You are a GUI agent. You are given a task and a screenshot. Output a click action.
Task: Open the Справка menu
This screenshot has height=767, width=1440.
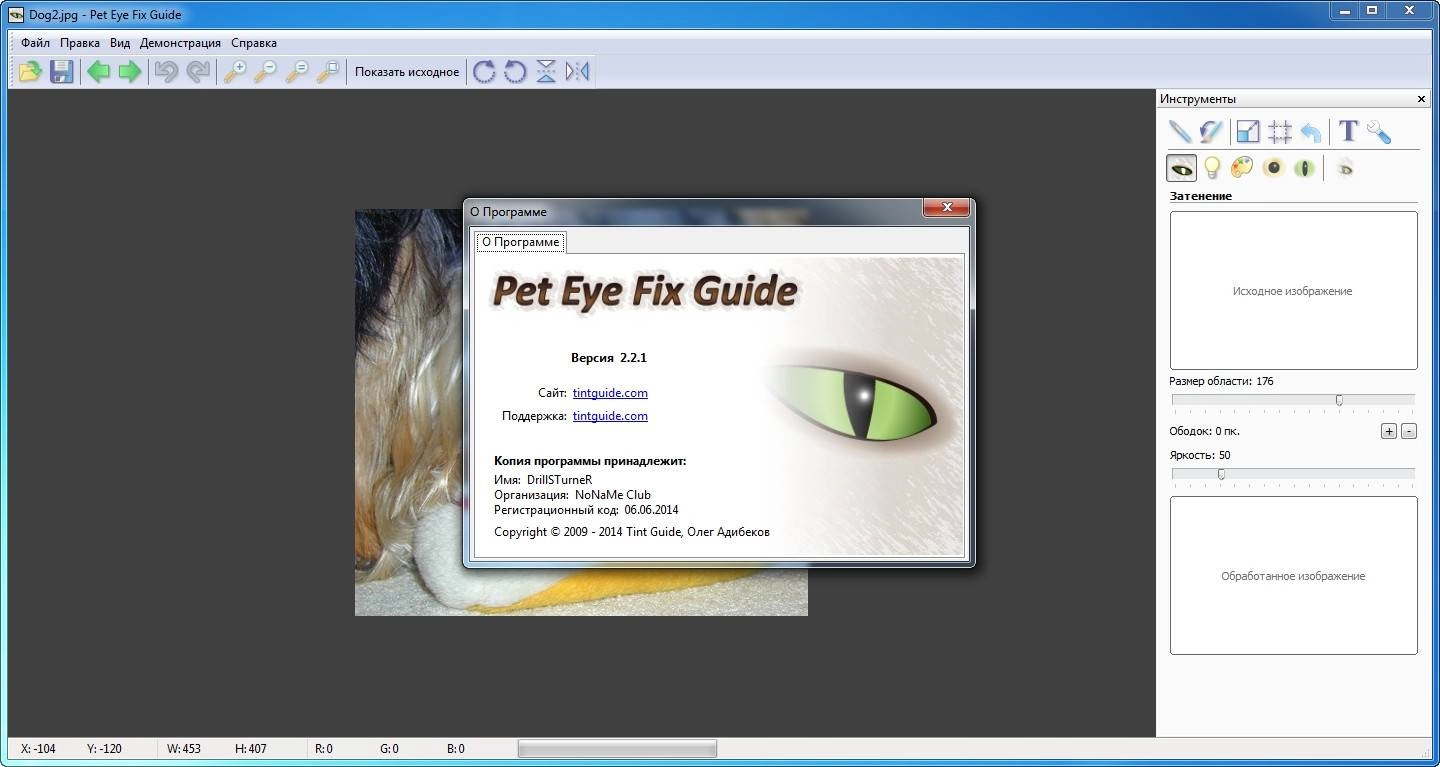[x=254, y=43]
